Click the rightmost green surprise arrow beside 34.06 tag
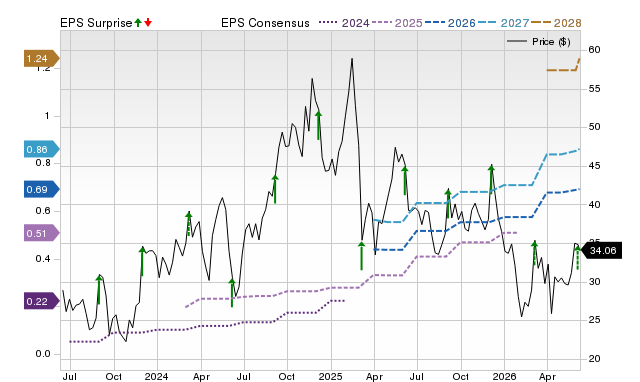This screenshot has height=382, width=640. pos(578,258)
